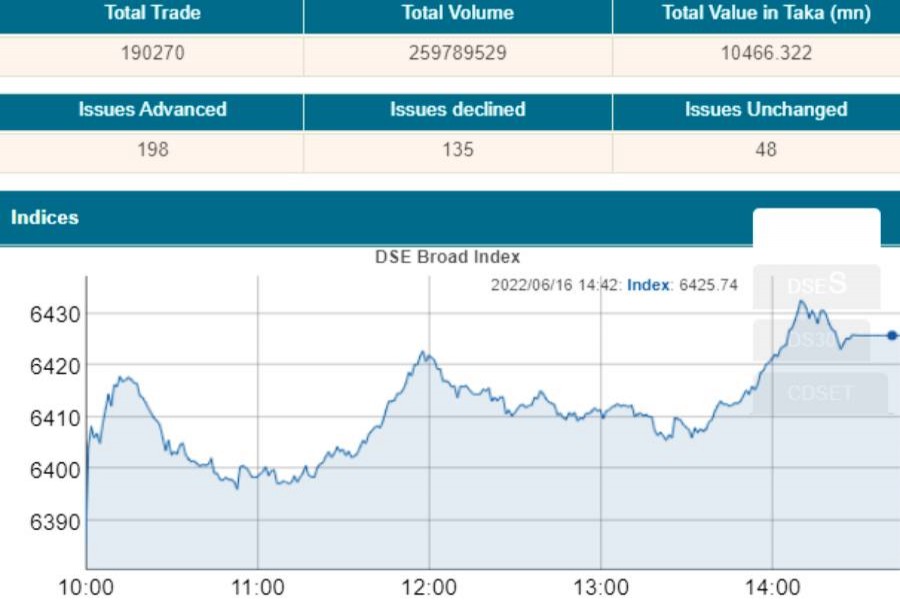
Task: Click the Issues Advanced header
Action: click(x=152, y=110)
